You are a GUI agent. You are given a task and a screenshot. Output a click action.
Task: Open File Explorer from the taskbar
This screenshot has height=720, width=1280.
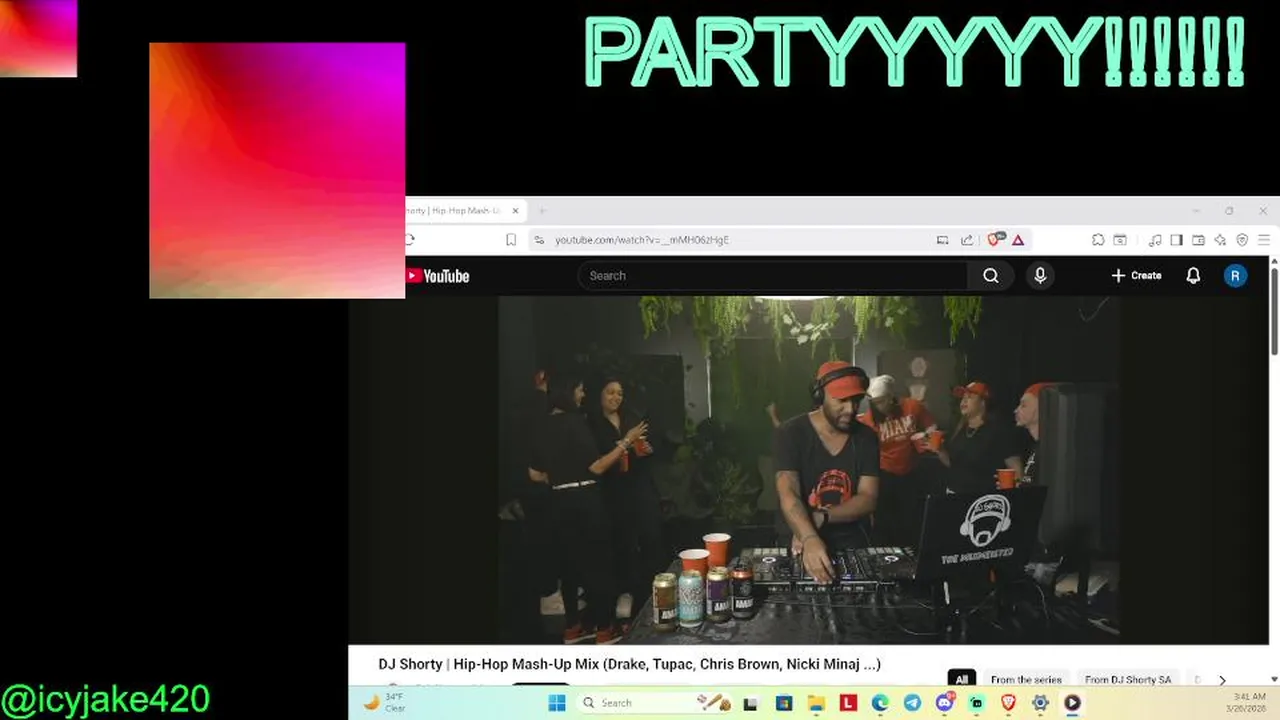pos(816,703)
